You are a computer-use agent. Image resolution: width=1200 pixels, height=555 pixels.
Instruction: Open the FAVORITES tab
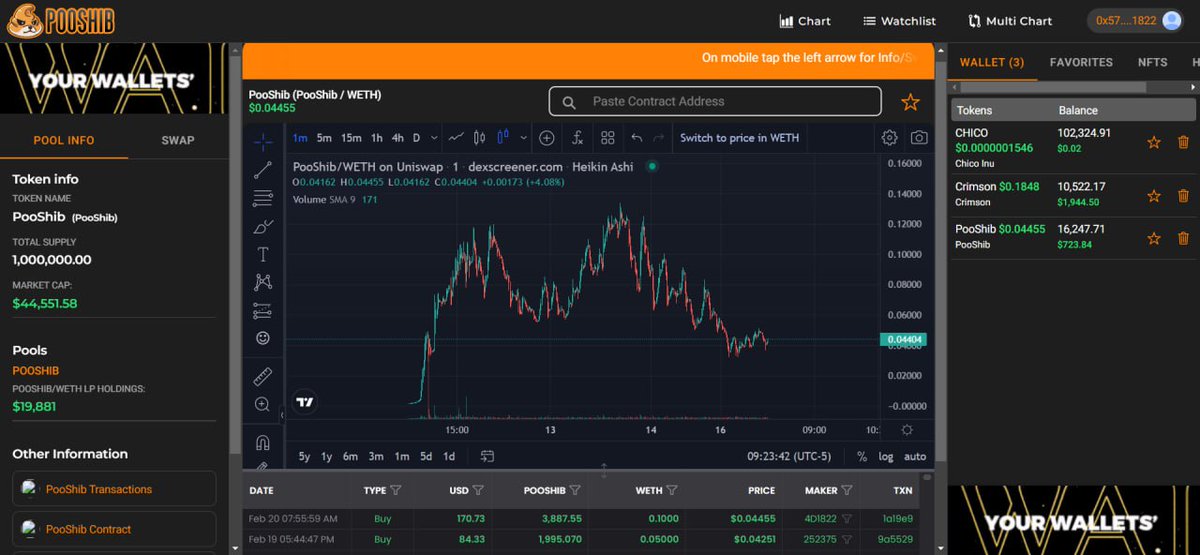pyautogui.click(x=1081, y=62)
